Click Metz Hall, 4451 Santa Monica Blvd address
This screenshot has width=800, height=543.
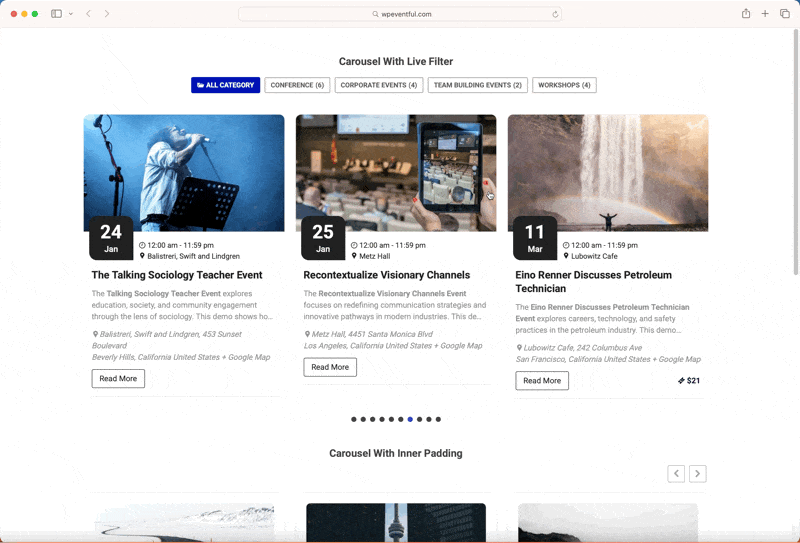click(x=372, y=334)
